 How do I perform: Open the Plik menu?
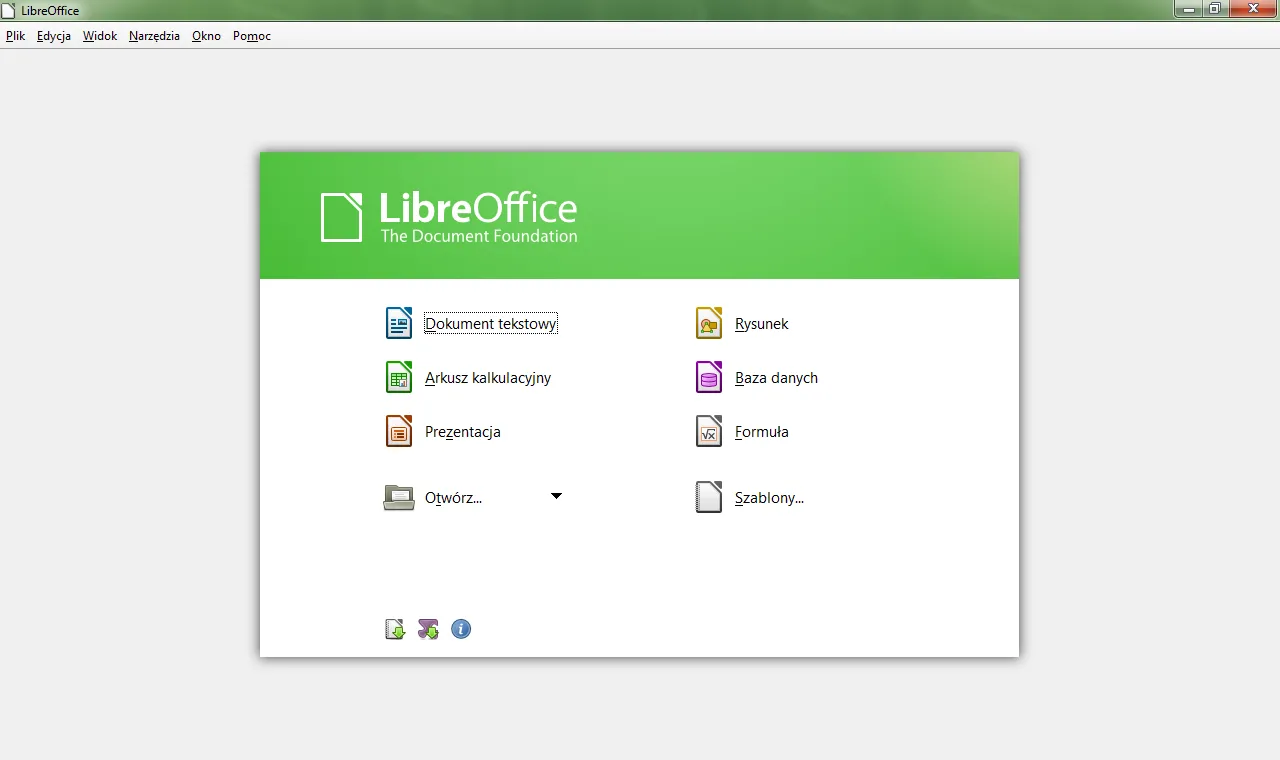point(15,36)
